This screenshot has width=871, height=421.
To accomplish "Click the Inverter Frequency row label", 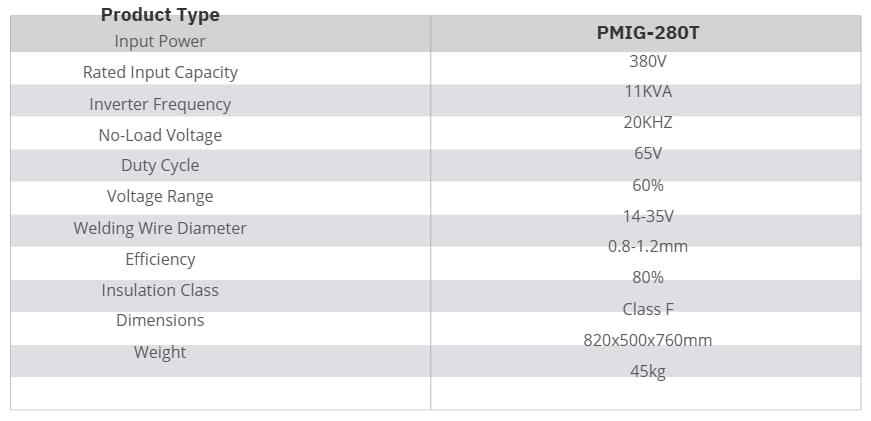I will 160,104.
